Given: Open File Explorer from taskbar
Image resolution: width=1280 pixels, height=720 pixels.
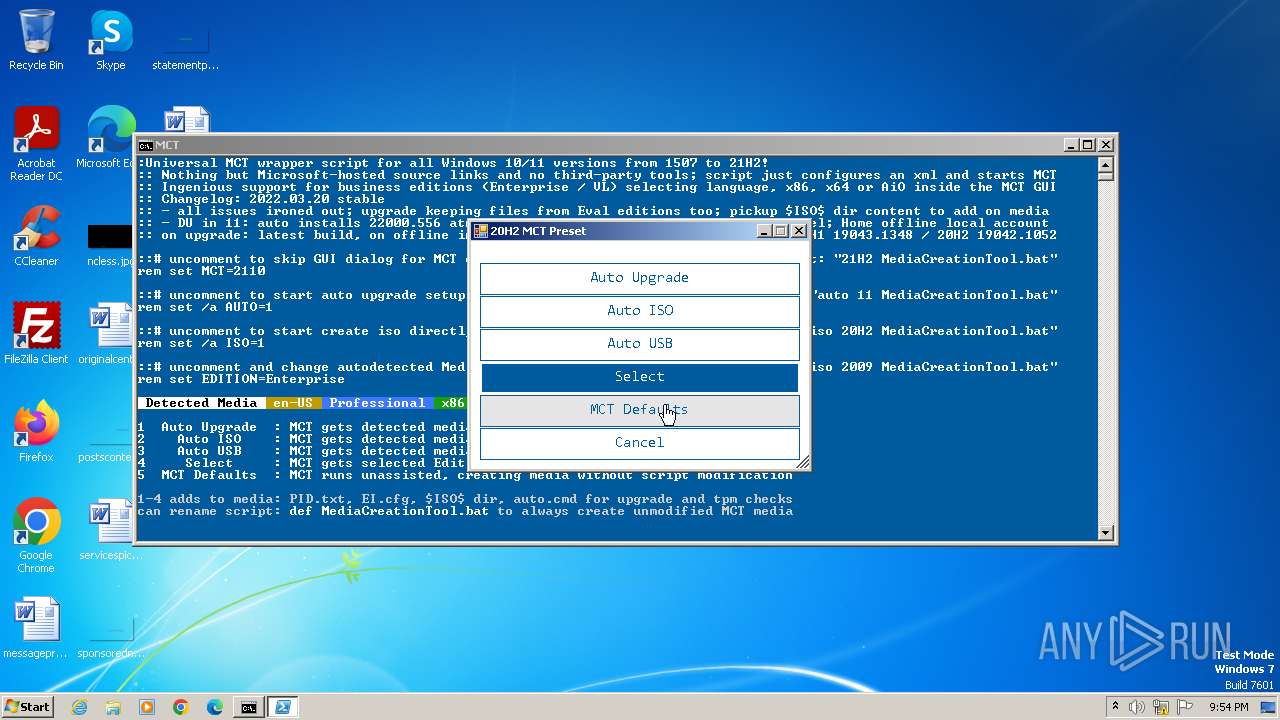Looking at the screenshot, I should pyautogui.click(x=113, y=707).
